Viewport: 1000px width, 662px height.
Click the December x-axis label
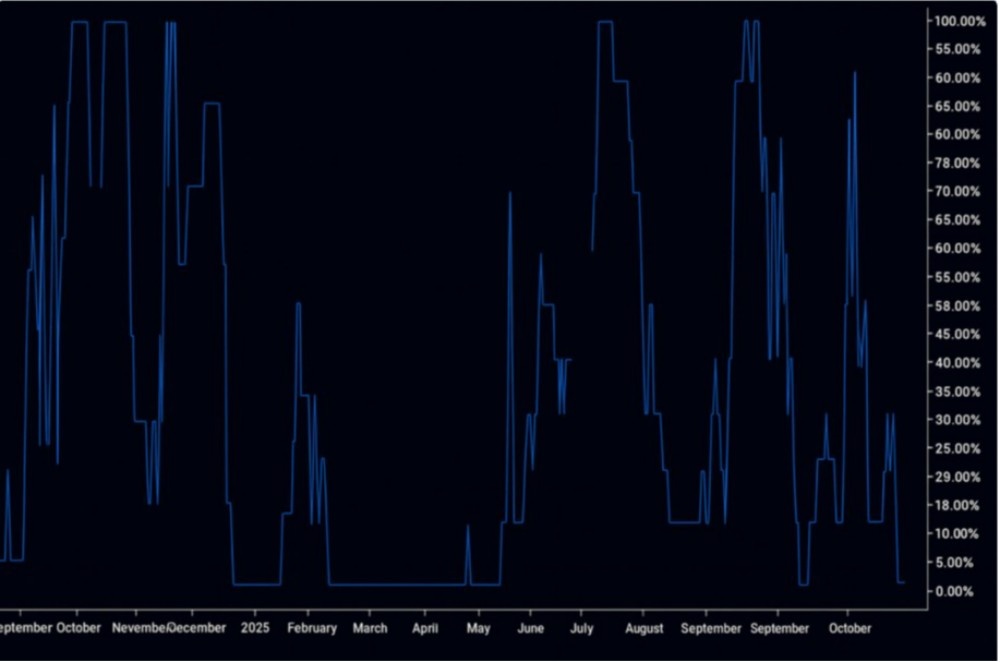click(197, 628)
